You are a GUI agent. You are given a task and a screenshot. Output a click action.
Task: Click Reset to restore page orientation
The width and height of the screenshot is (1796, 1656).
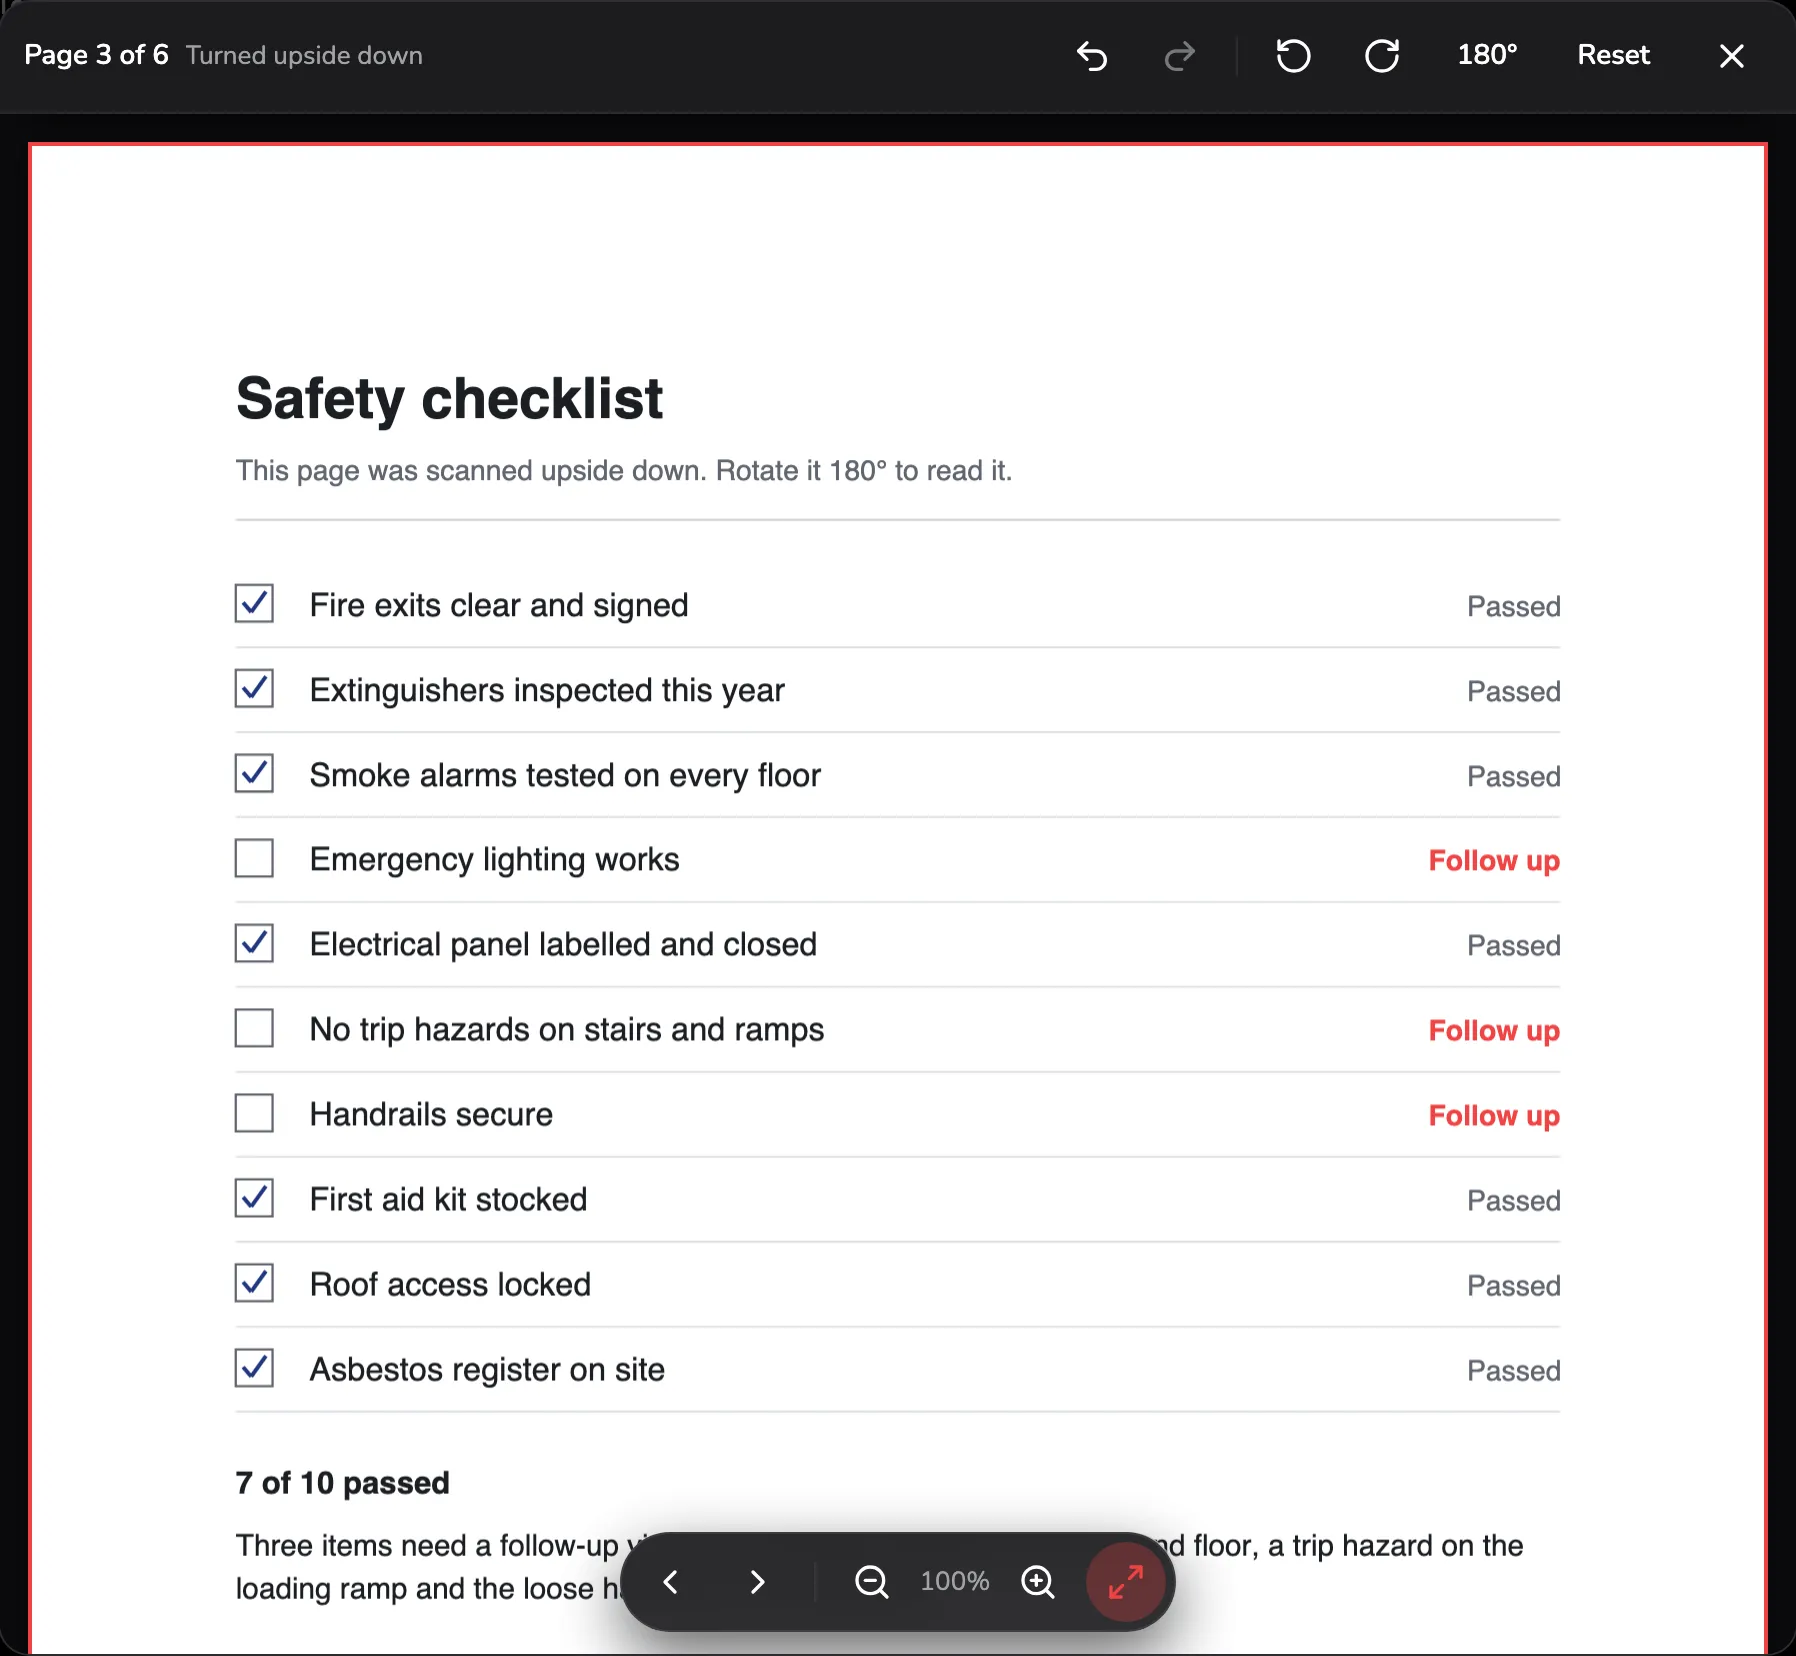1613,55
